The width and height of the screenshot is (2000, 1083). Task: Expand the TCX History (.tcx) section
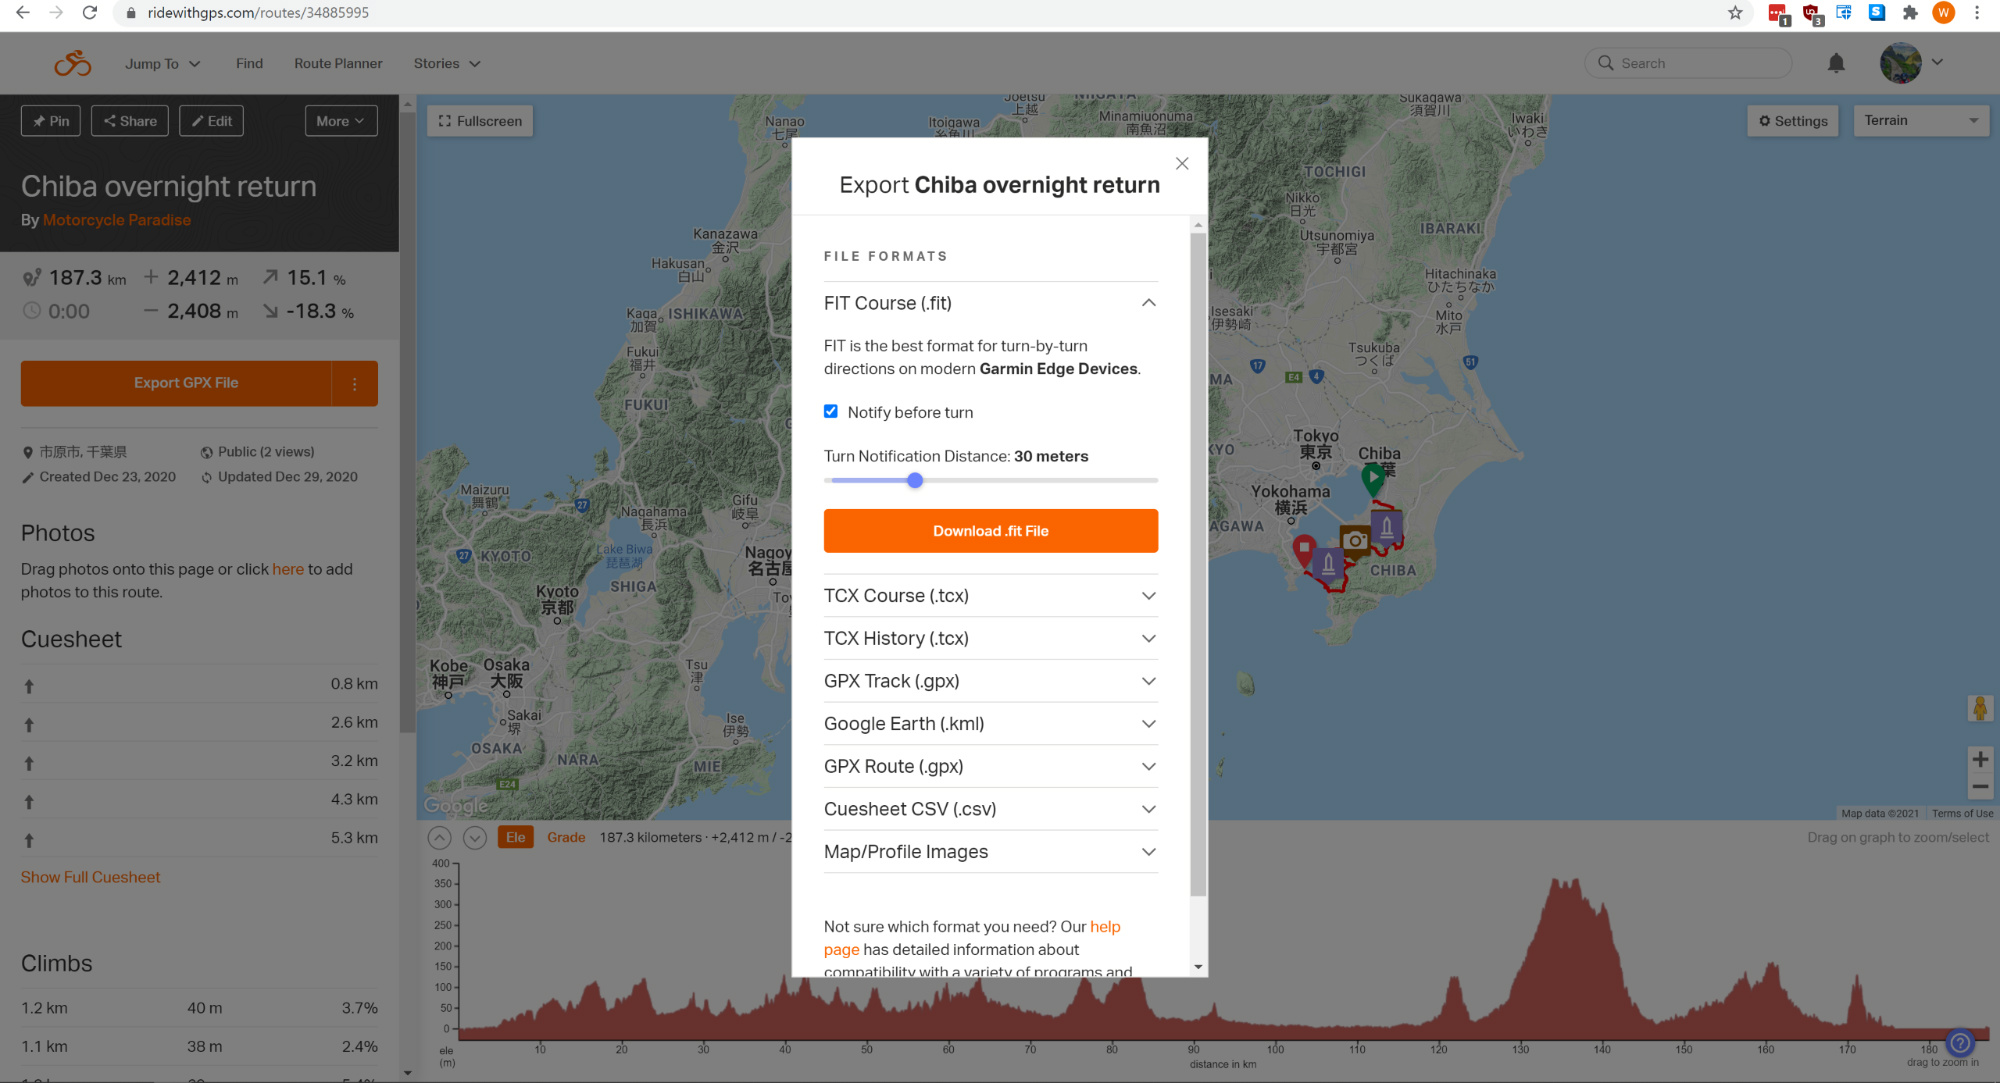point(990,639)
